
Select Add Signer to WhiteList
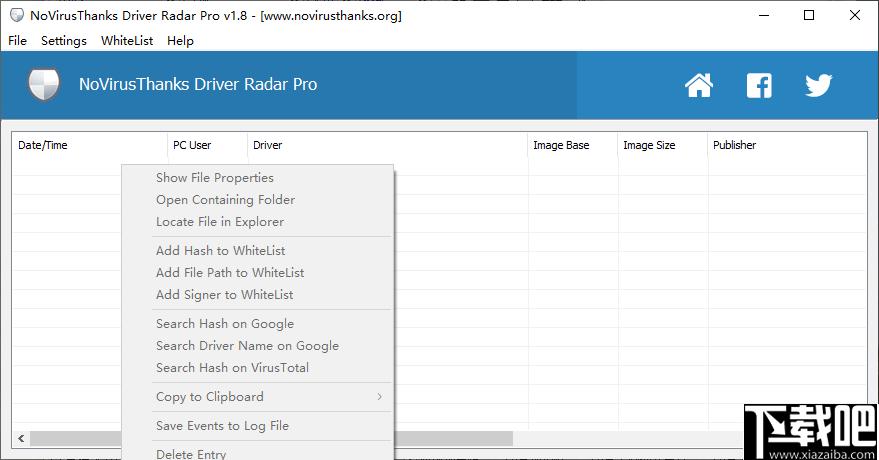point(258,295)
